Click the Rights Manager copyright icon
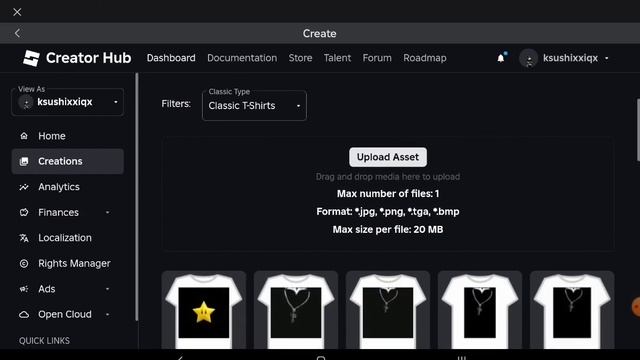The height and width of the screenshot is (360, 640). point(24,264)
